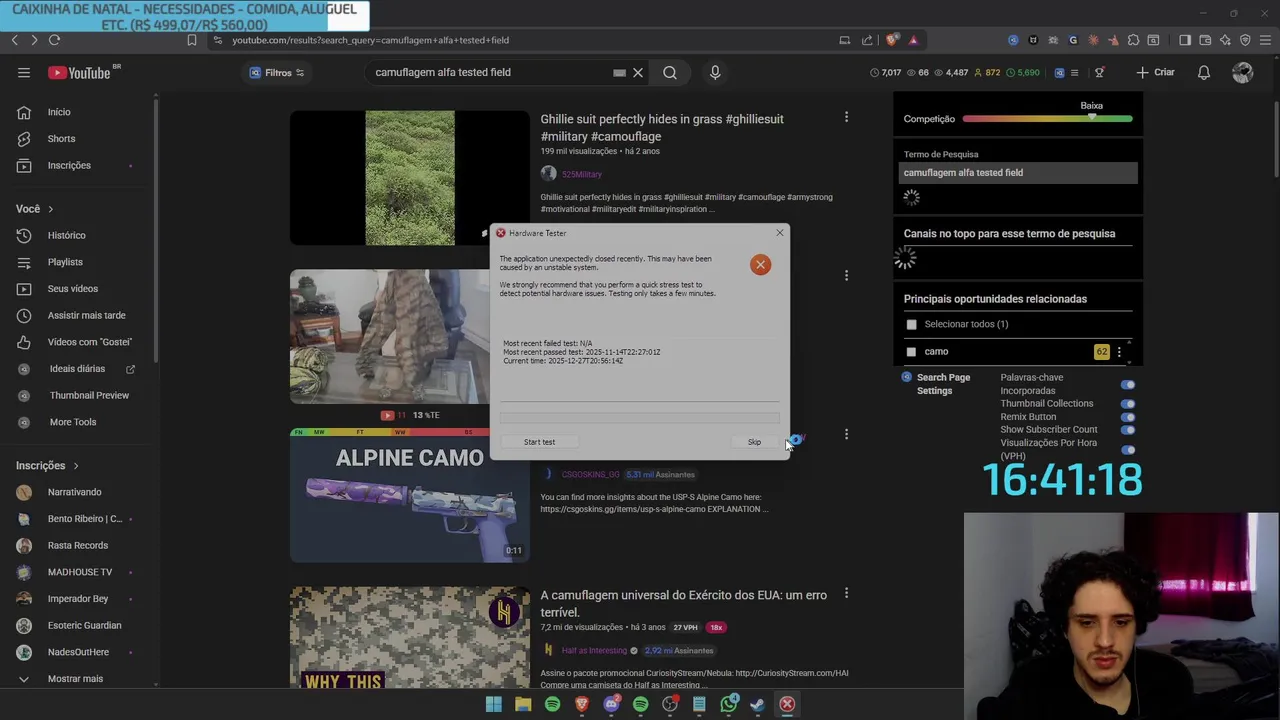Reload the page in the browser
The height and width of the screenshot is (720, 1280).
(54, 40)
